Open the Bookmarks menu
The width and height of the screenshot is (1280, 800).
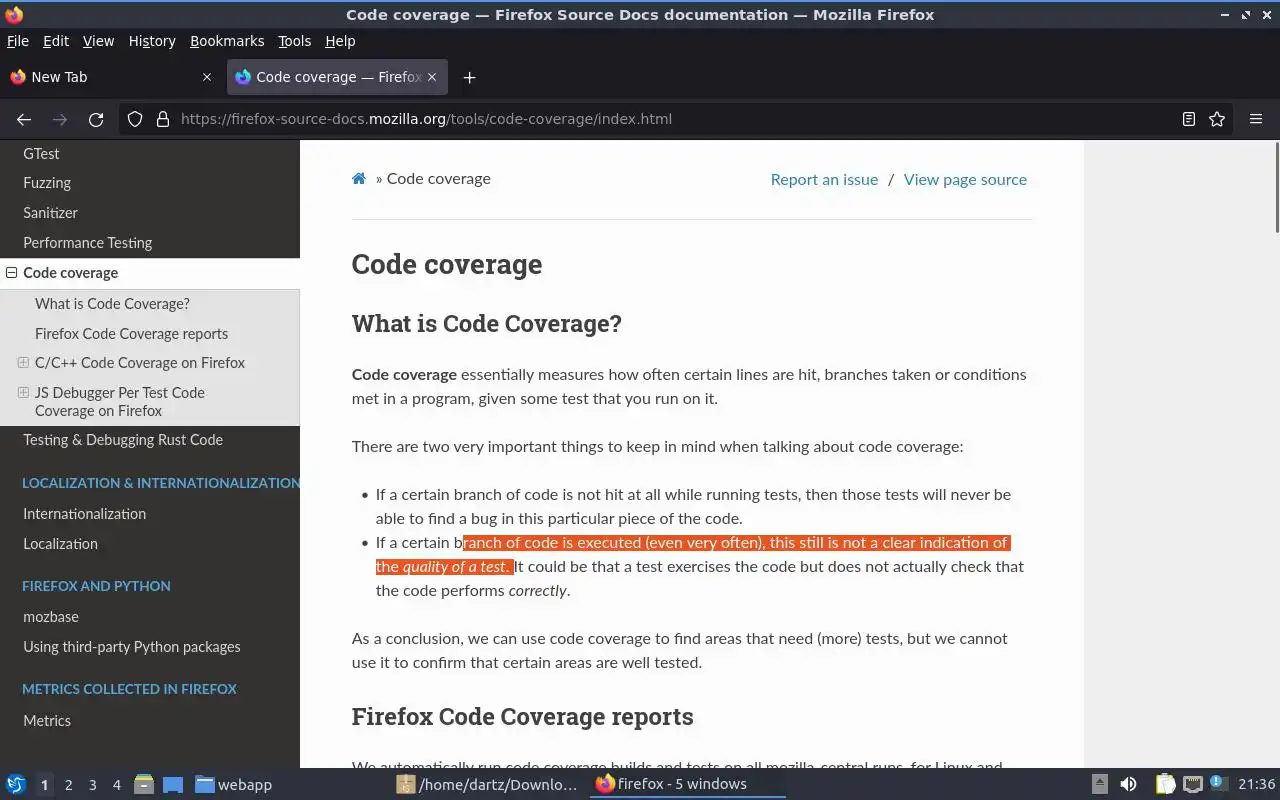click(x=227, y=41)
